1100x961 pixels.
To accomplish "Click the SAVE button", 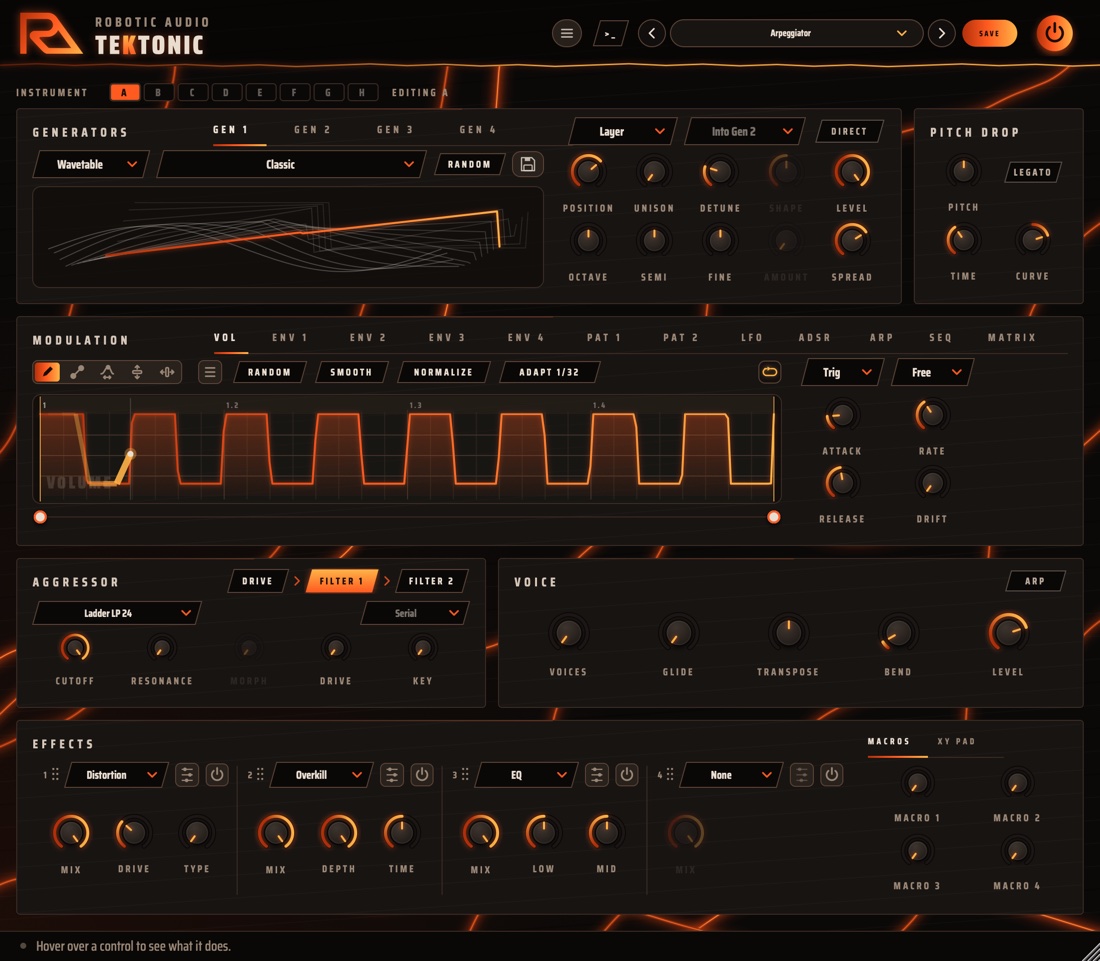I will (x=989, y=33).
